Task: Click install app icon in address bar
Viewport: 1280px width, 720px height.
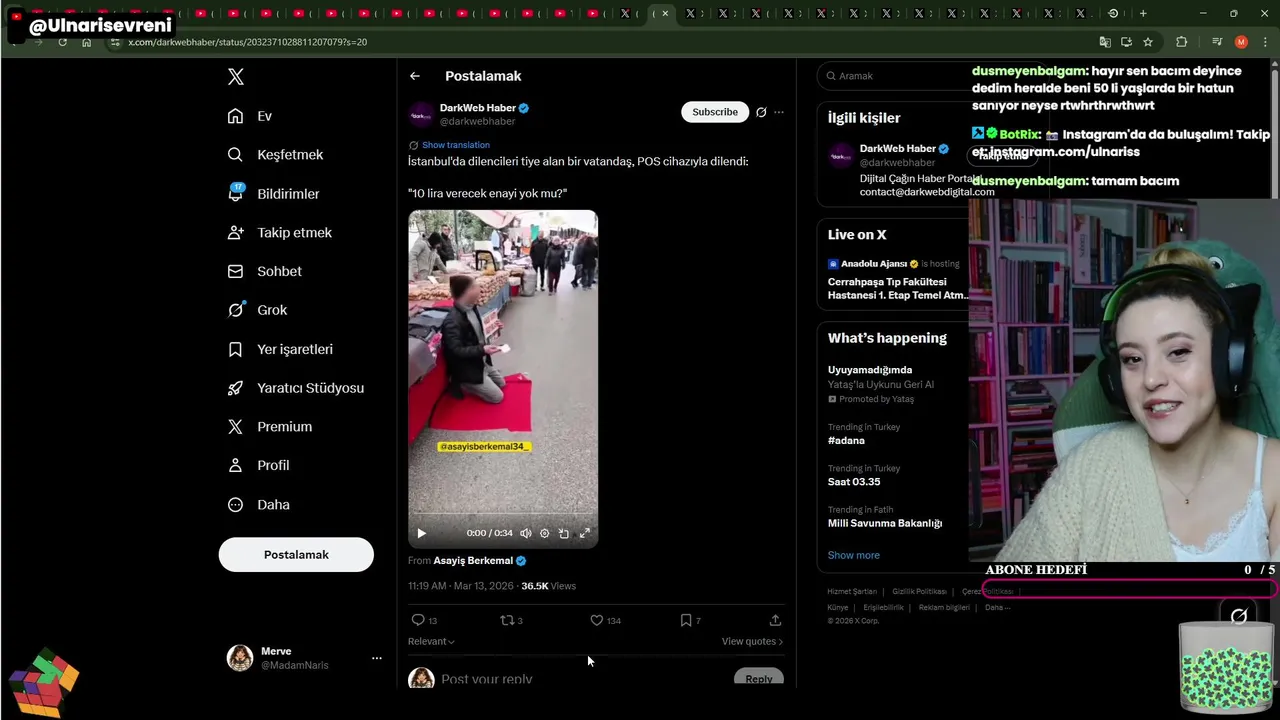Action: (x=1127, y=42)
